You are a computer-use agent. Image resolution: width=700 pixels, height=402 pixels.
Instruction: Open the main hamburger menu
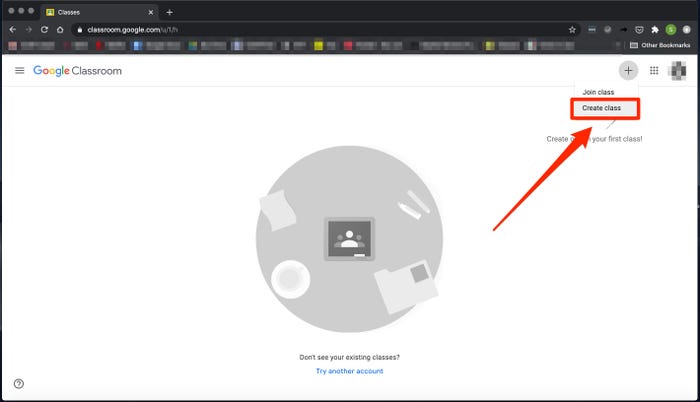coord(20,71)
